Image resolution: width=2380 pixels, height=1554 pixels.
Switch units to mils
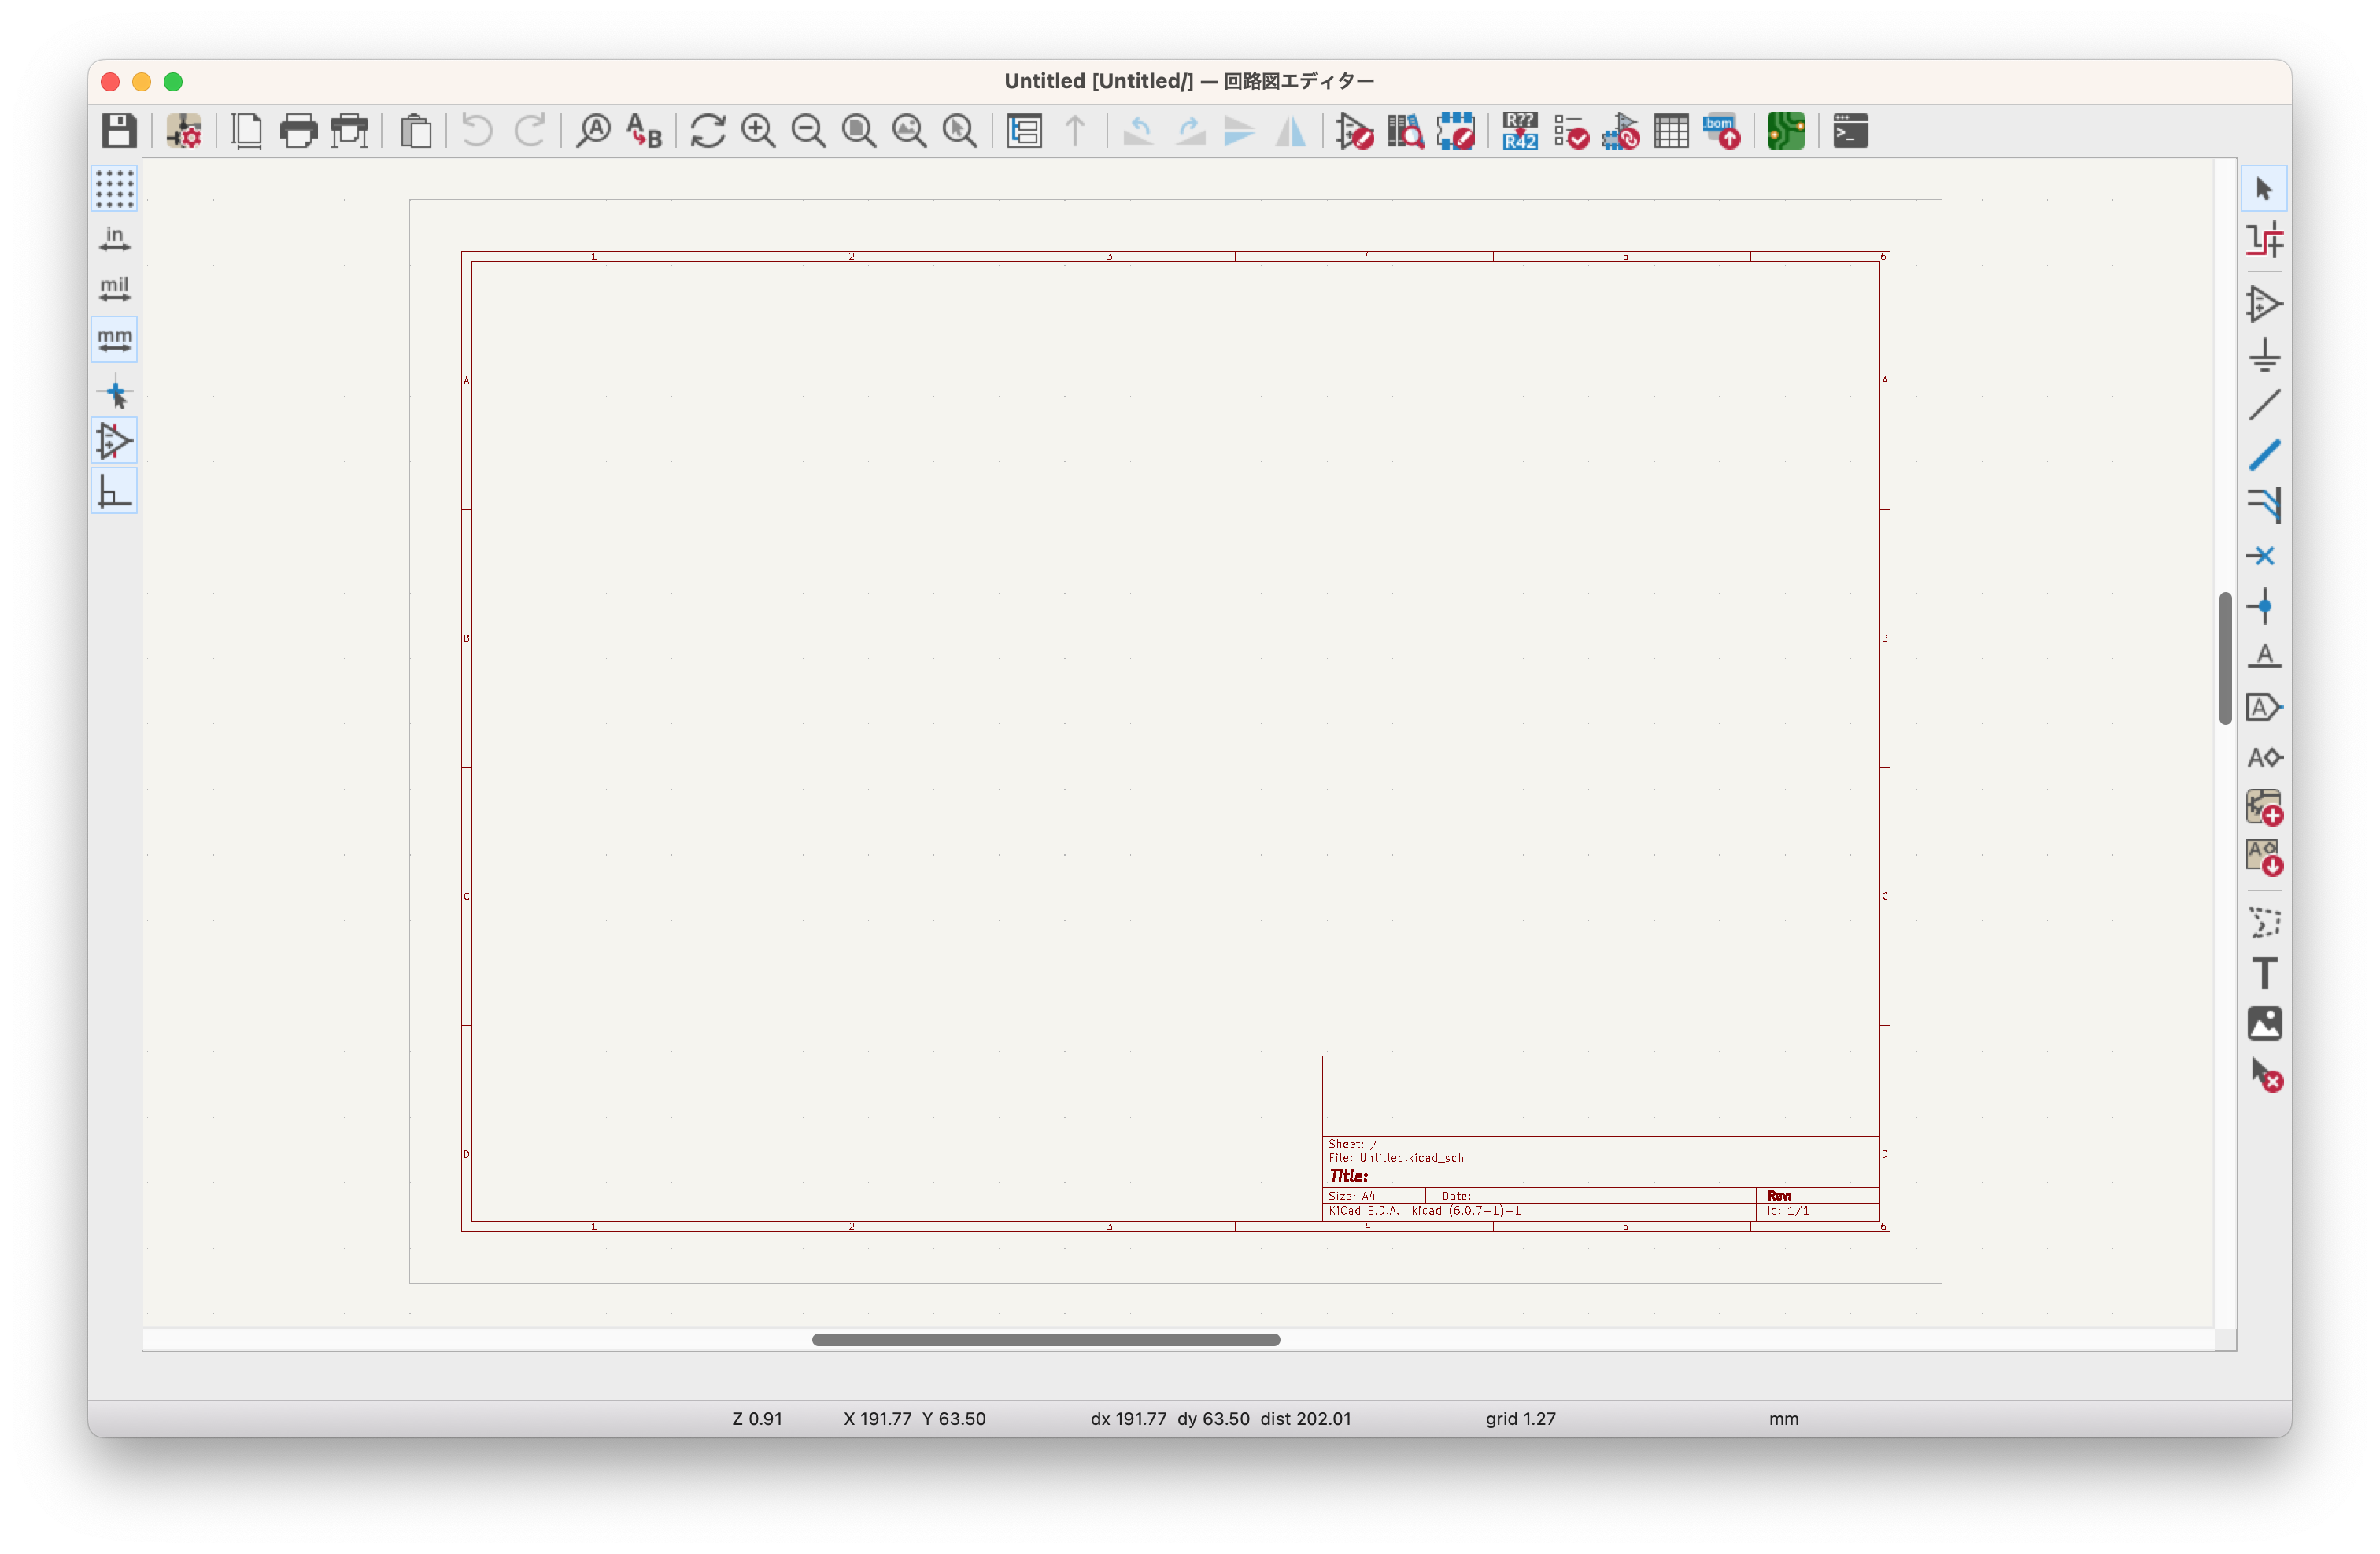(114, 289)
